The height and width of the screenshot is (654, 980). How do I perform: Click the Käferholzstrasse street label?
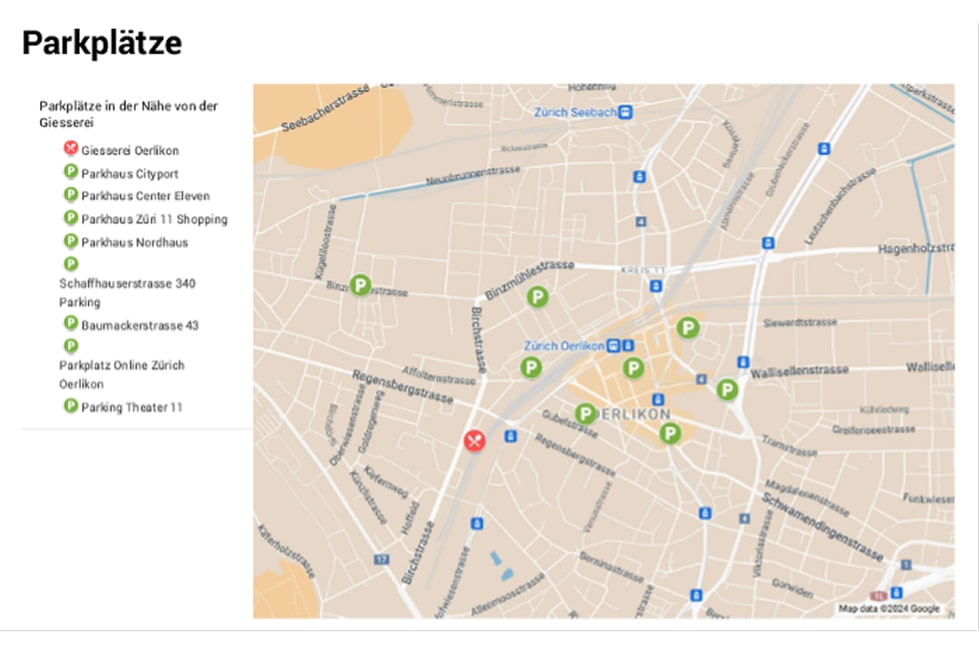[286, 551]
